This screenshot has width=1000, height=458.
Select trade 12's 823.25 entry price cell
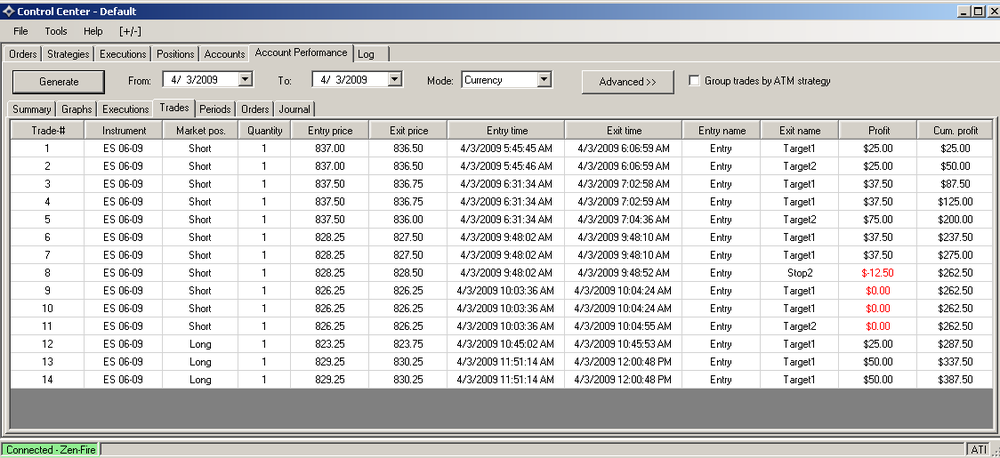[x=330, y=344]
